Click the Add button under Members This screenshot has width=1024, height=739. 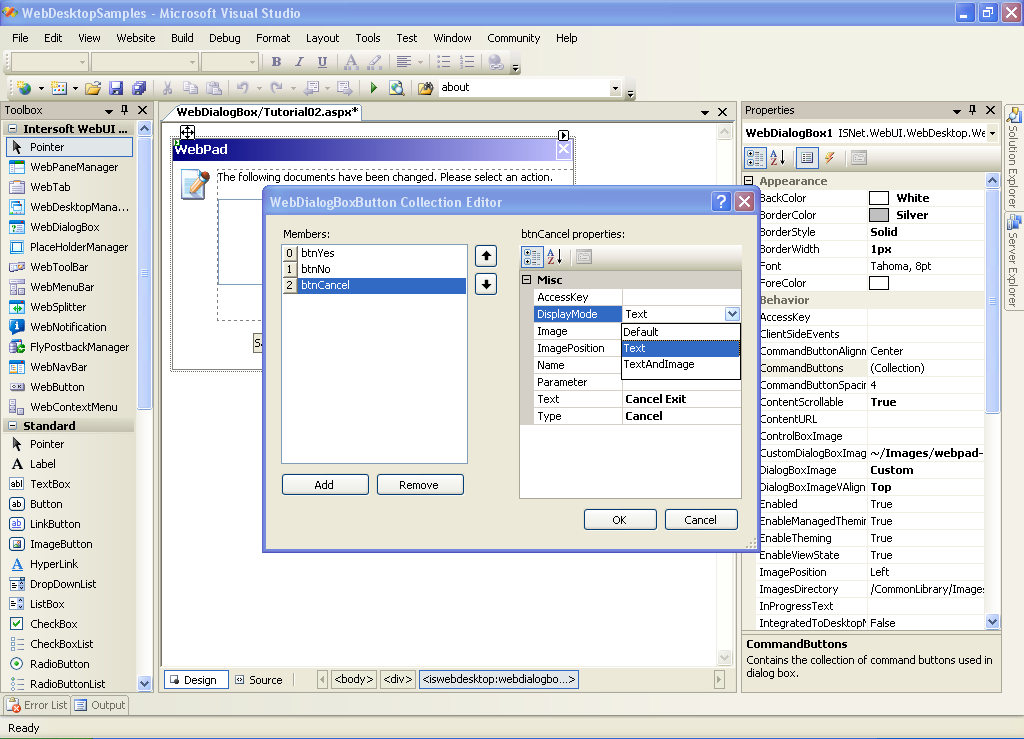[x=325, y=485]
